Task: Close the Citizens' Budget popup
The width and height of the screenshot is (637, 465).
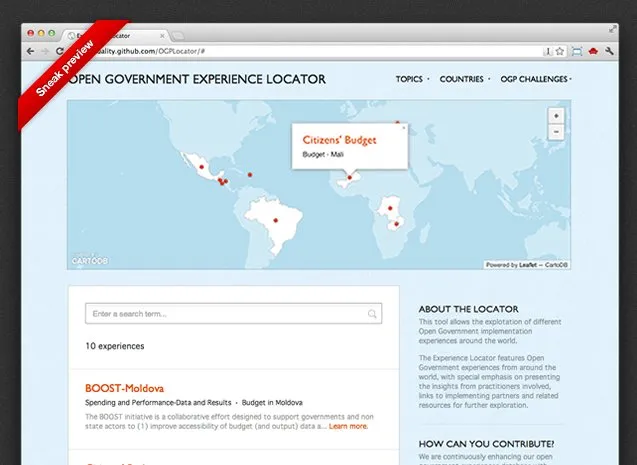Action: [x=403, y=128]
